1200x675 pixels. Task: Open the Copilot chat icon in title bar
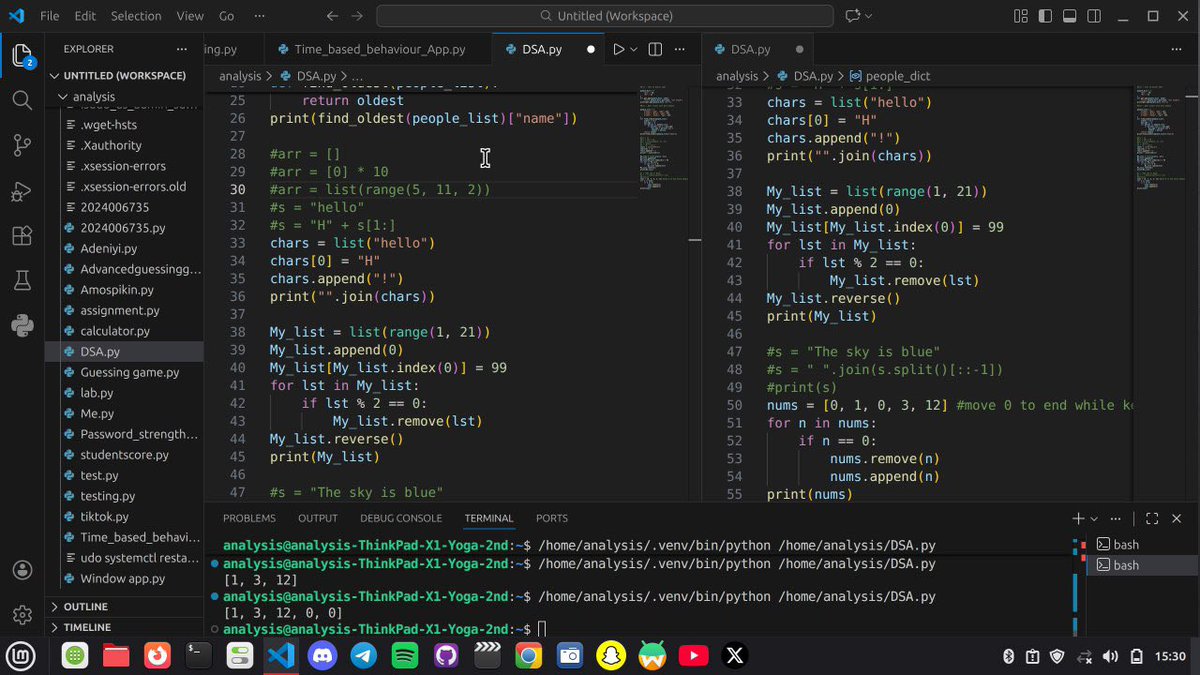[853, 16]
